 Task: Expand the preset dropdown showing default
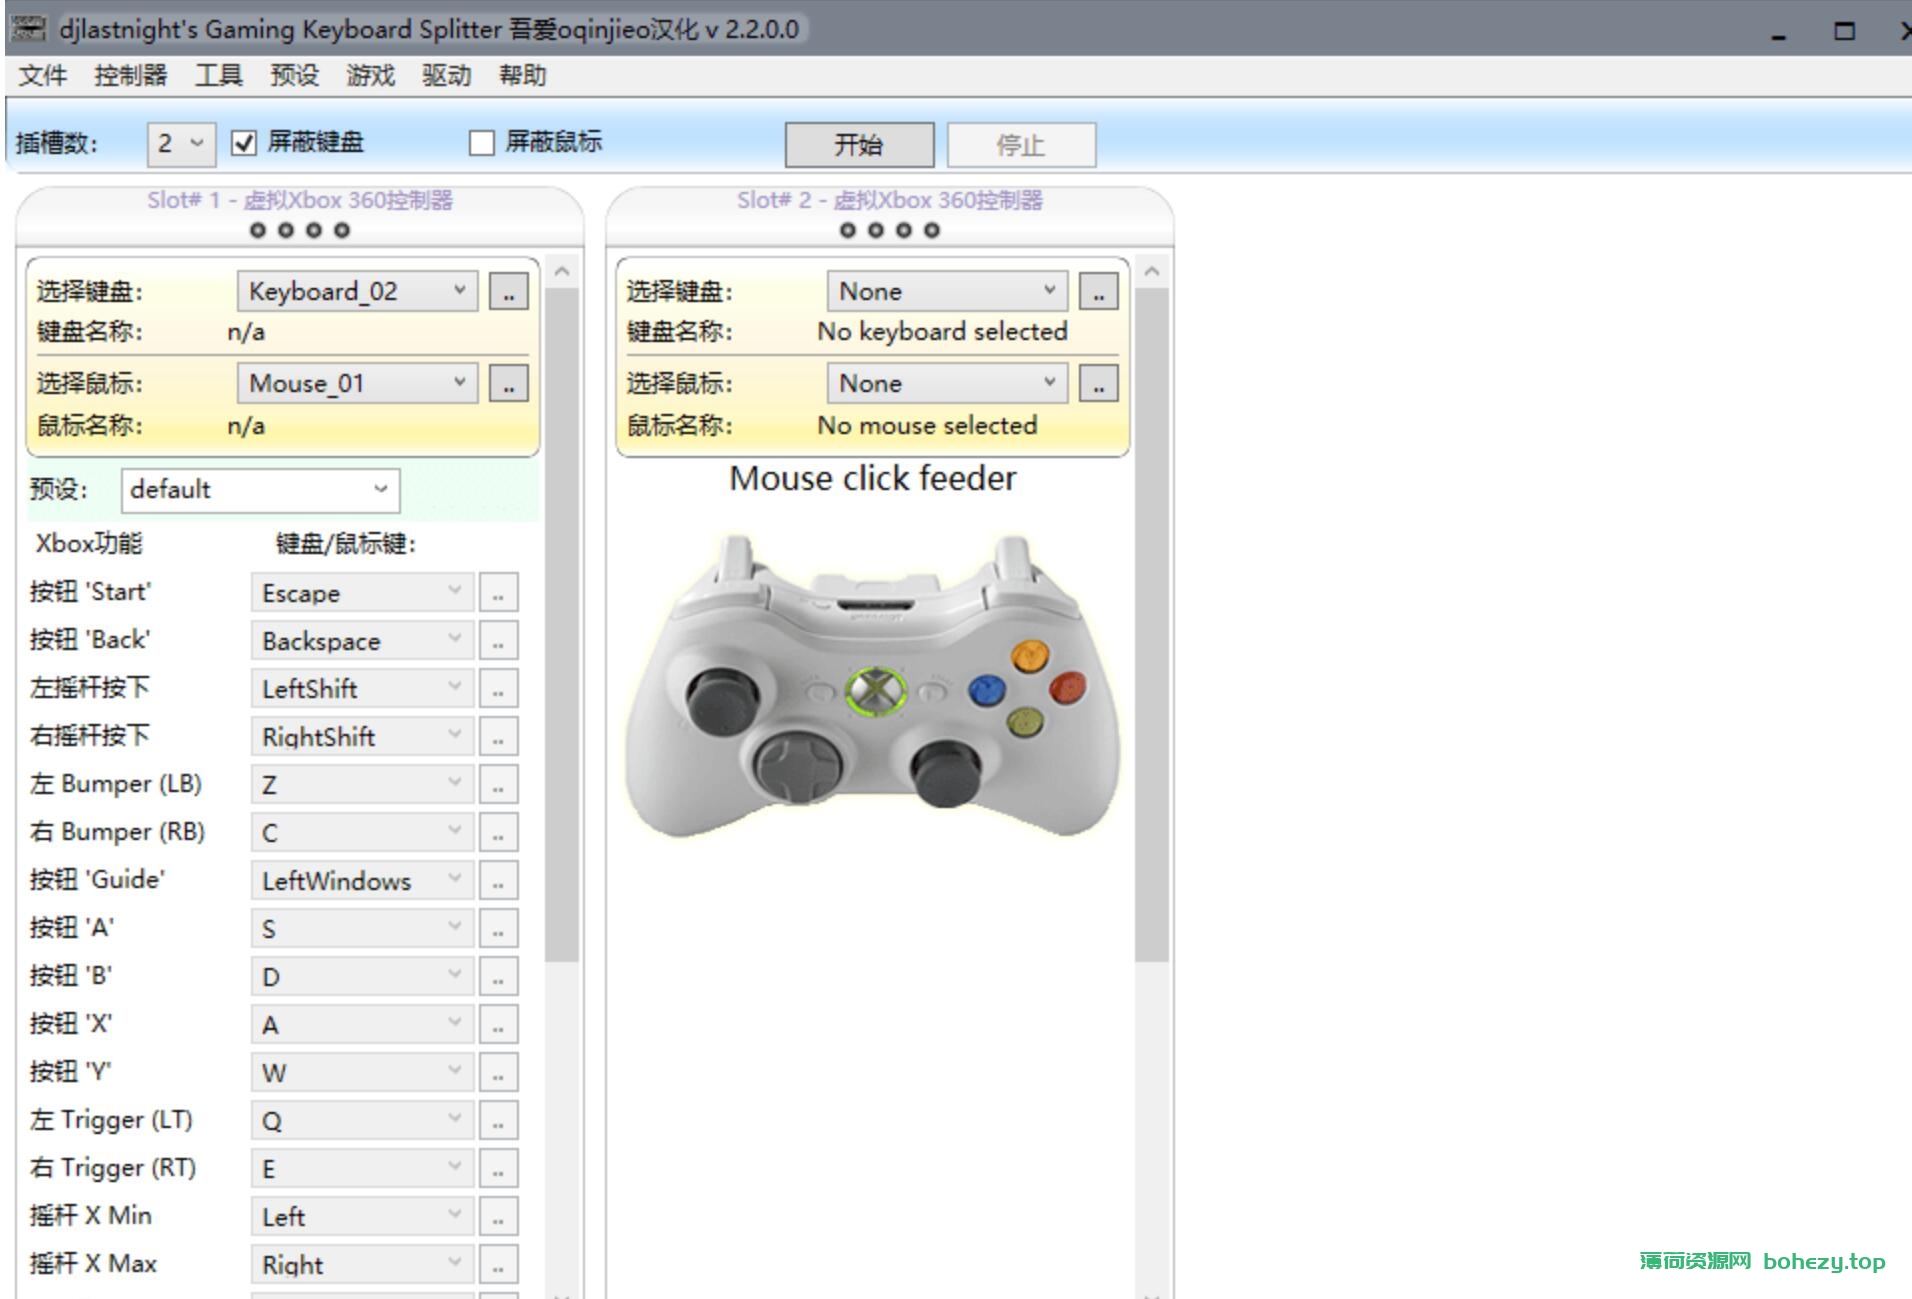coord(260,490)
